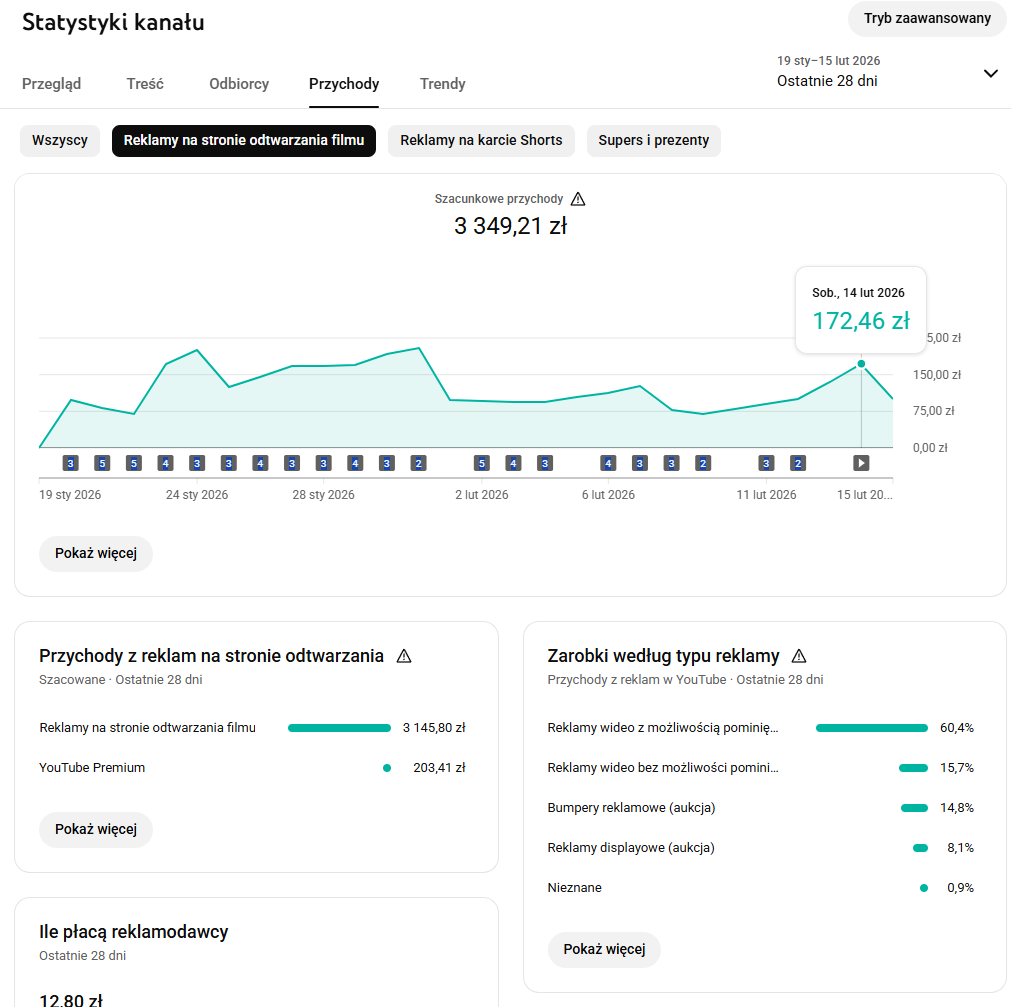Click the video marker badge above 19 sty 2026
The image size is (1011, 1007).
[x=70, y=463]
